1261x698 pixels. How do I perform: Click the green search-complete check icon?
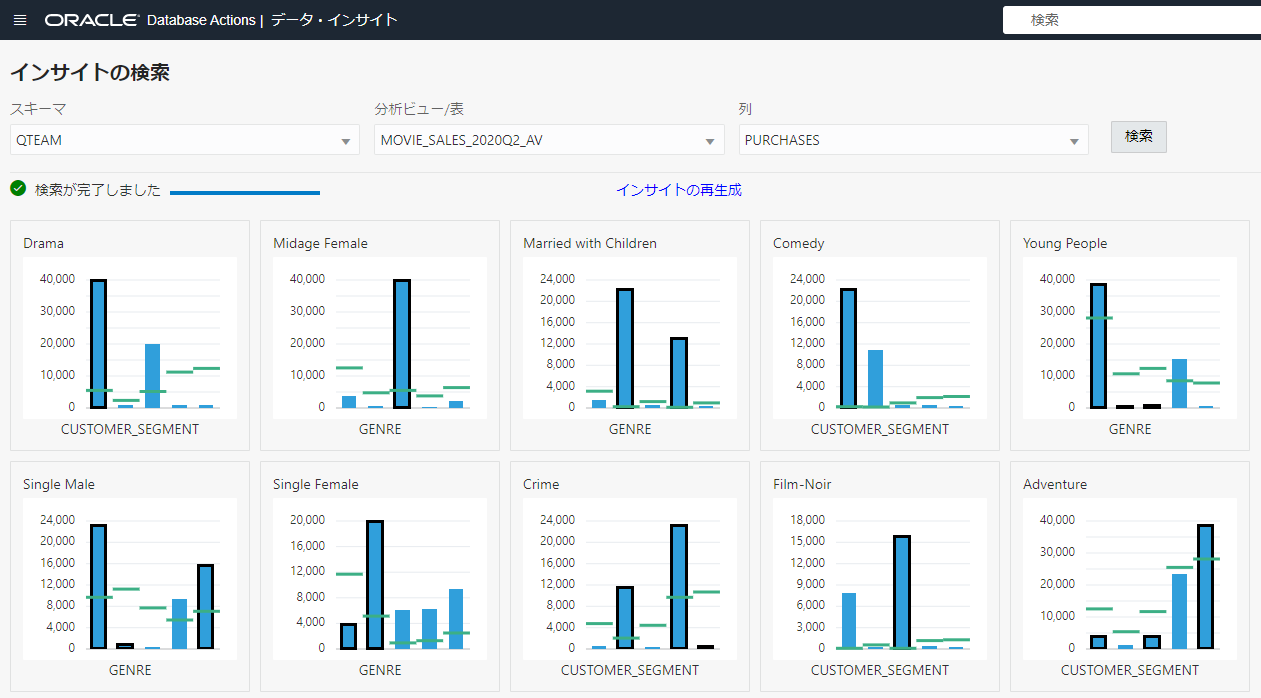click(x=18, y=189)
